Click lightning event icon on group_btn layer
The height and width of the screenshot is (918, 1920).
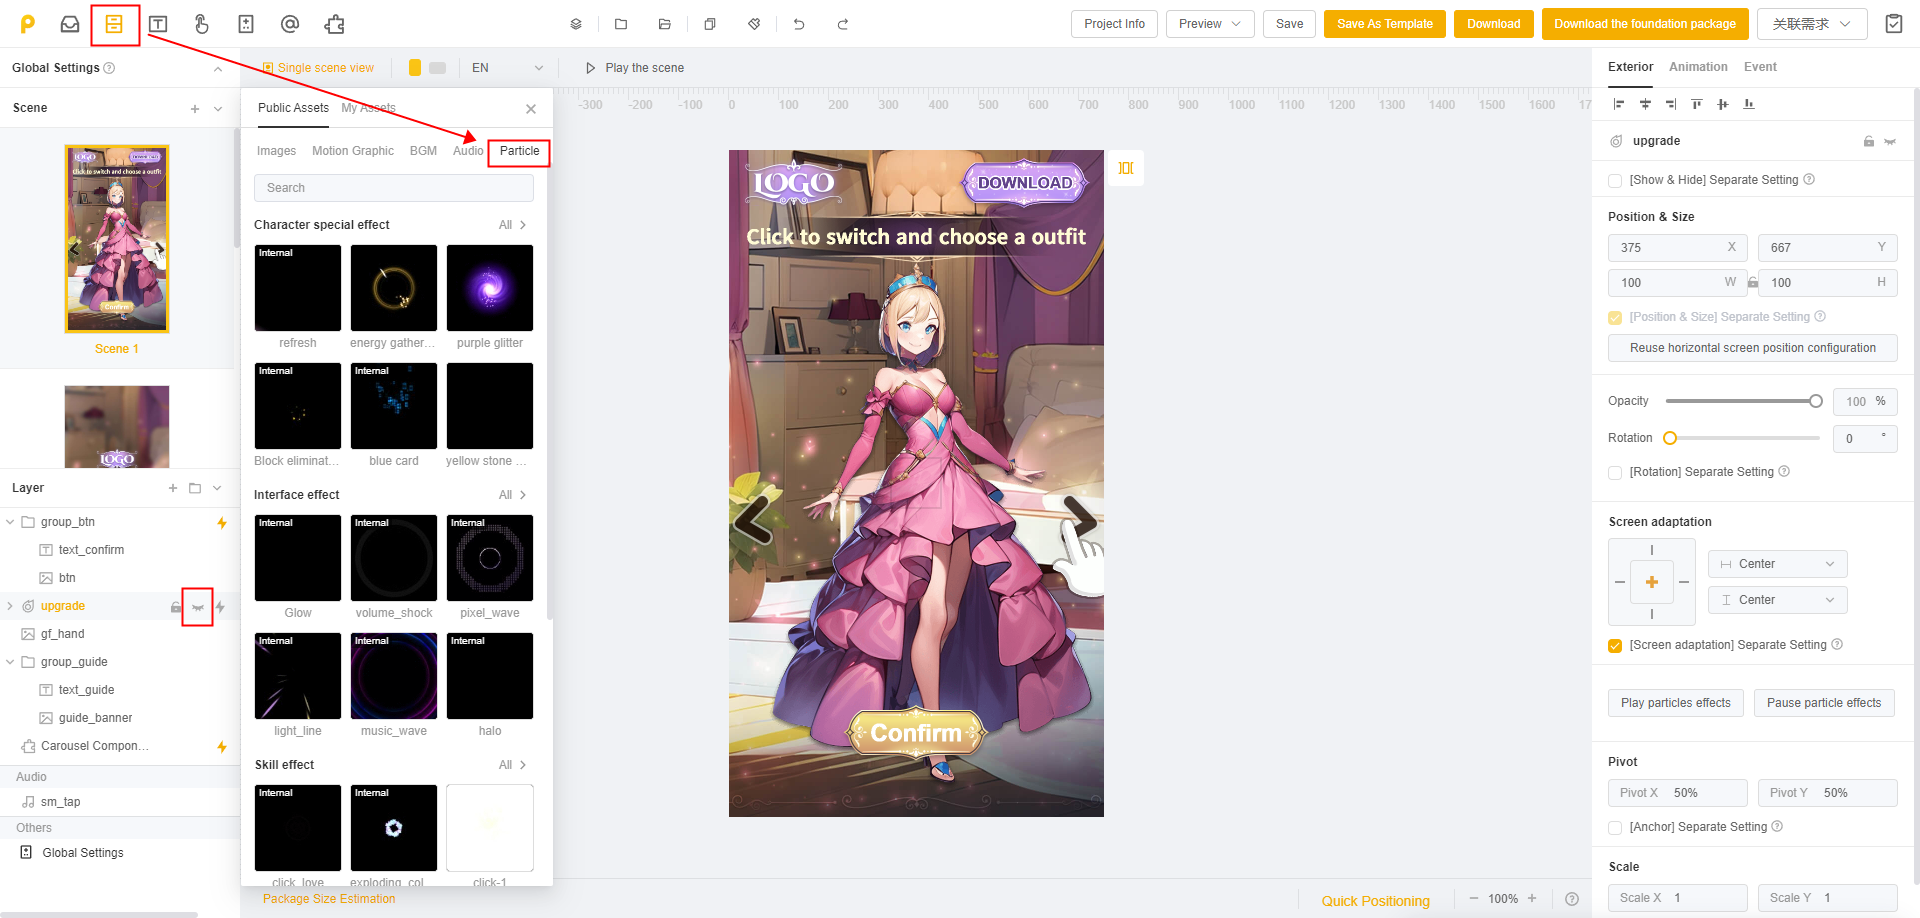coord(222,522)
